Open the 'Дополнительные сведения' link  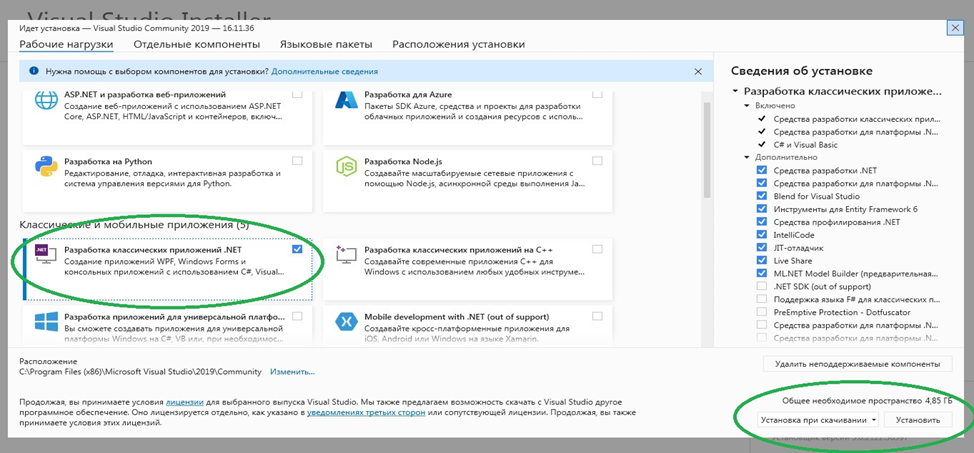324,72
